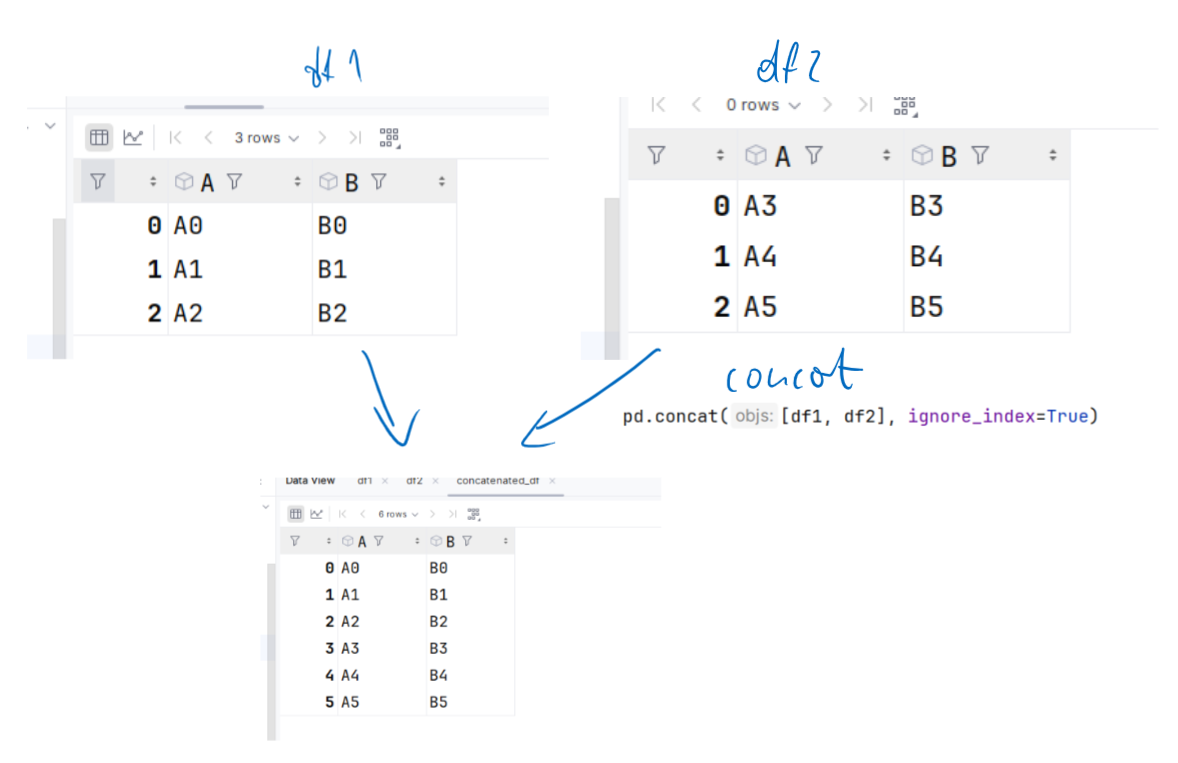
Task: Switch to chart view in 6 rows panel
Action: pos(316,514)
